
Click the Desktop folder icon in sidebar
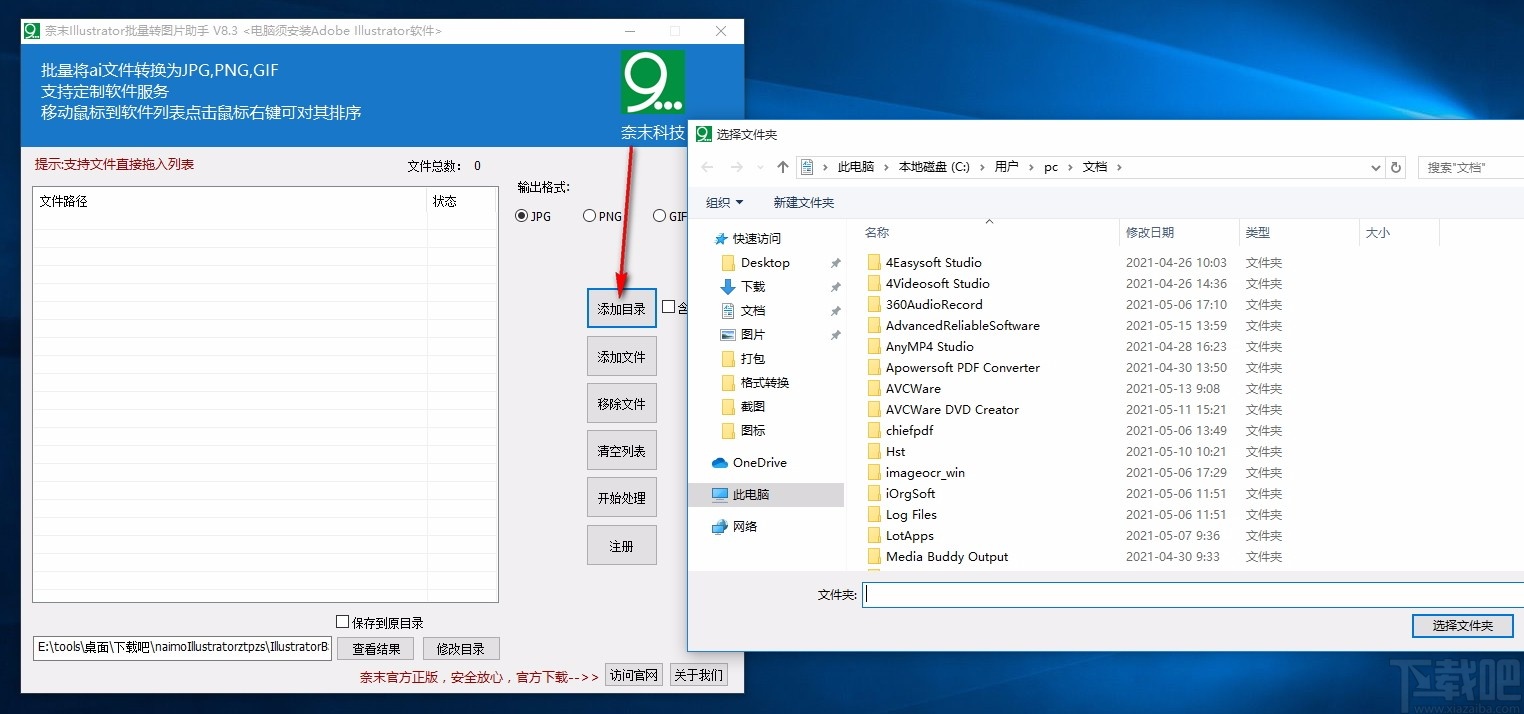728,263
